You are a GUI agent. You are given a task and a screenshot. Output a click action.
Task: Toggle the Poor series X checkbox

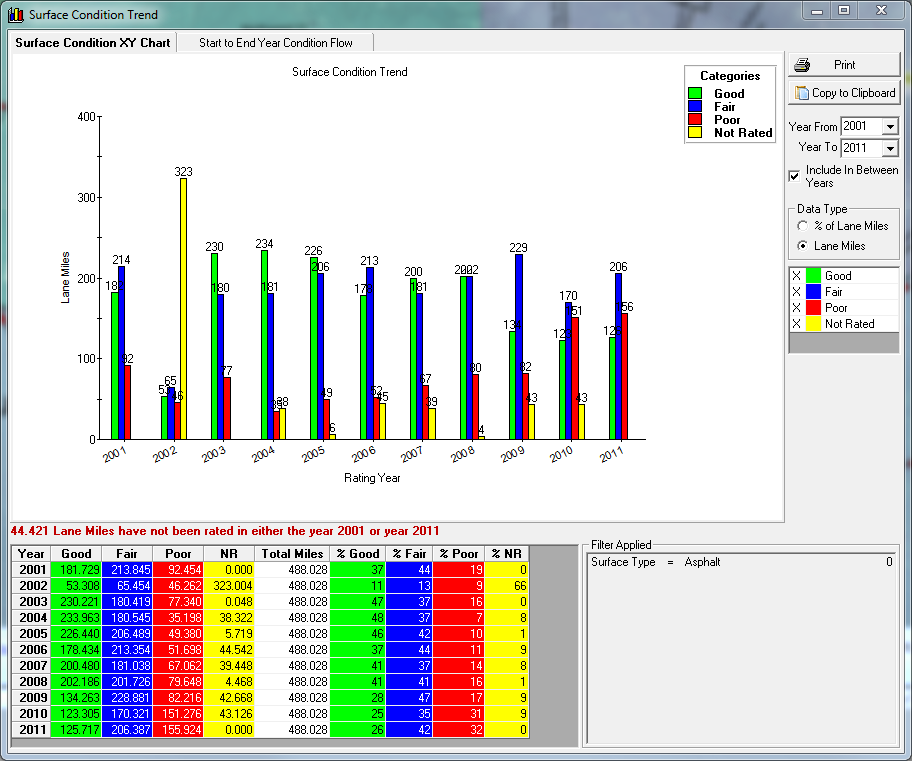pos(797,308)
